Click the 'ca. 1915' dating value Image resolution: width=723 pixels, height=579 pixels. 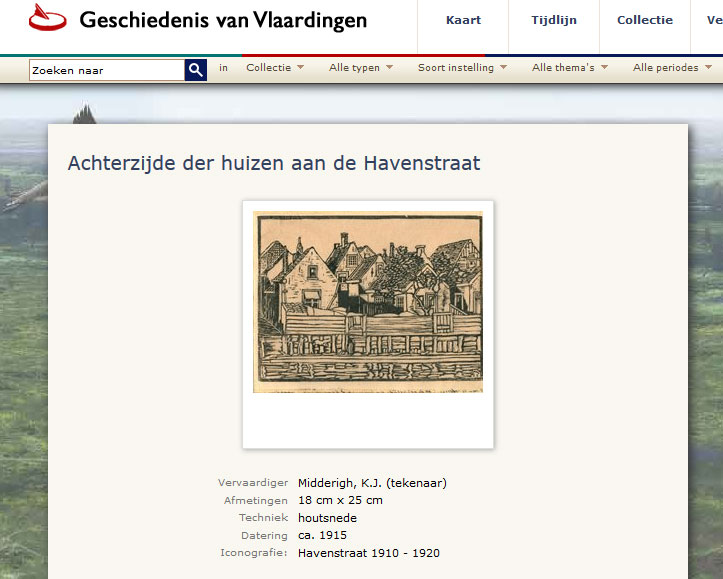point(322,535)
